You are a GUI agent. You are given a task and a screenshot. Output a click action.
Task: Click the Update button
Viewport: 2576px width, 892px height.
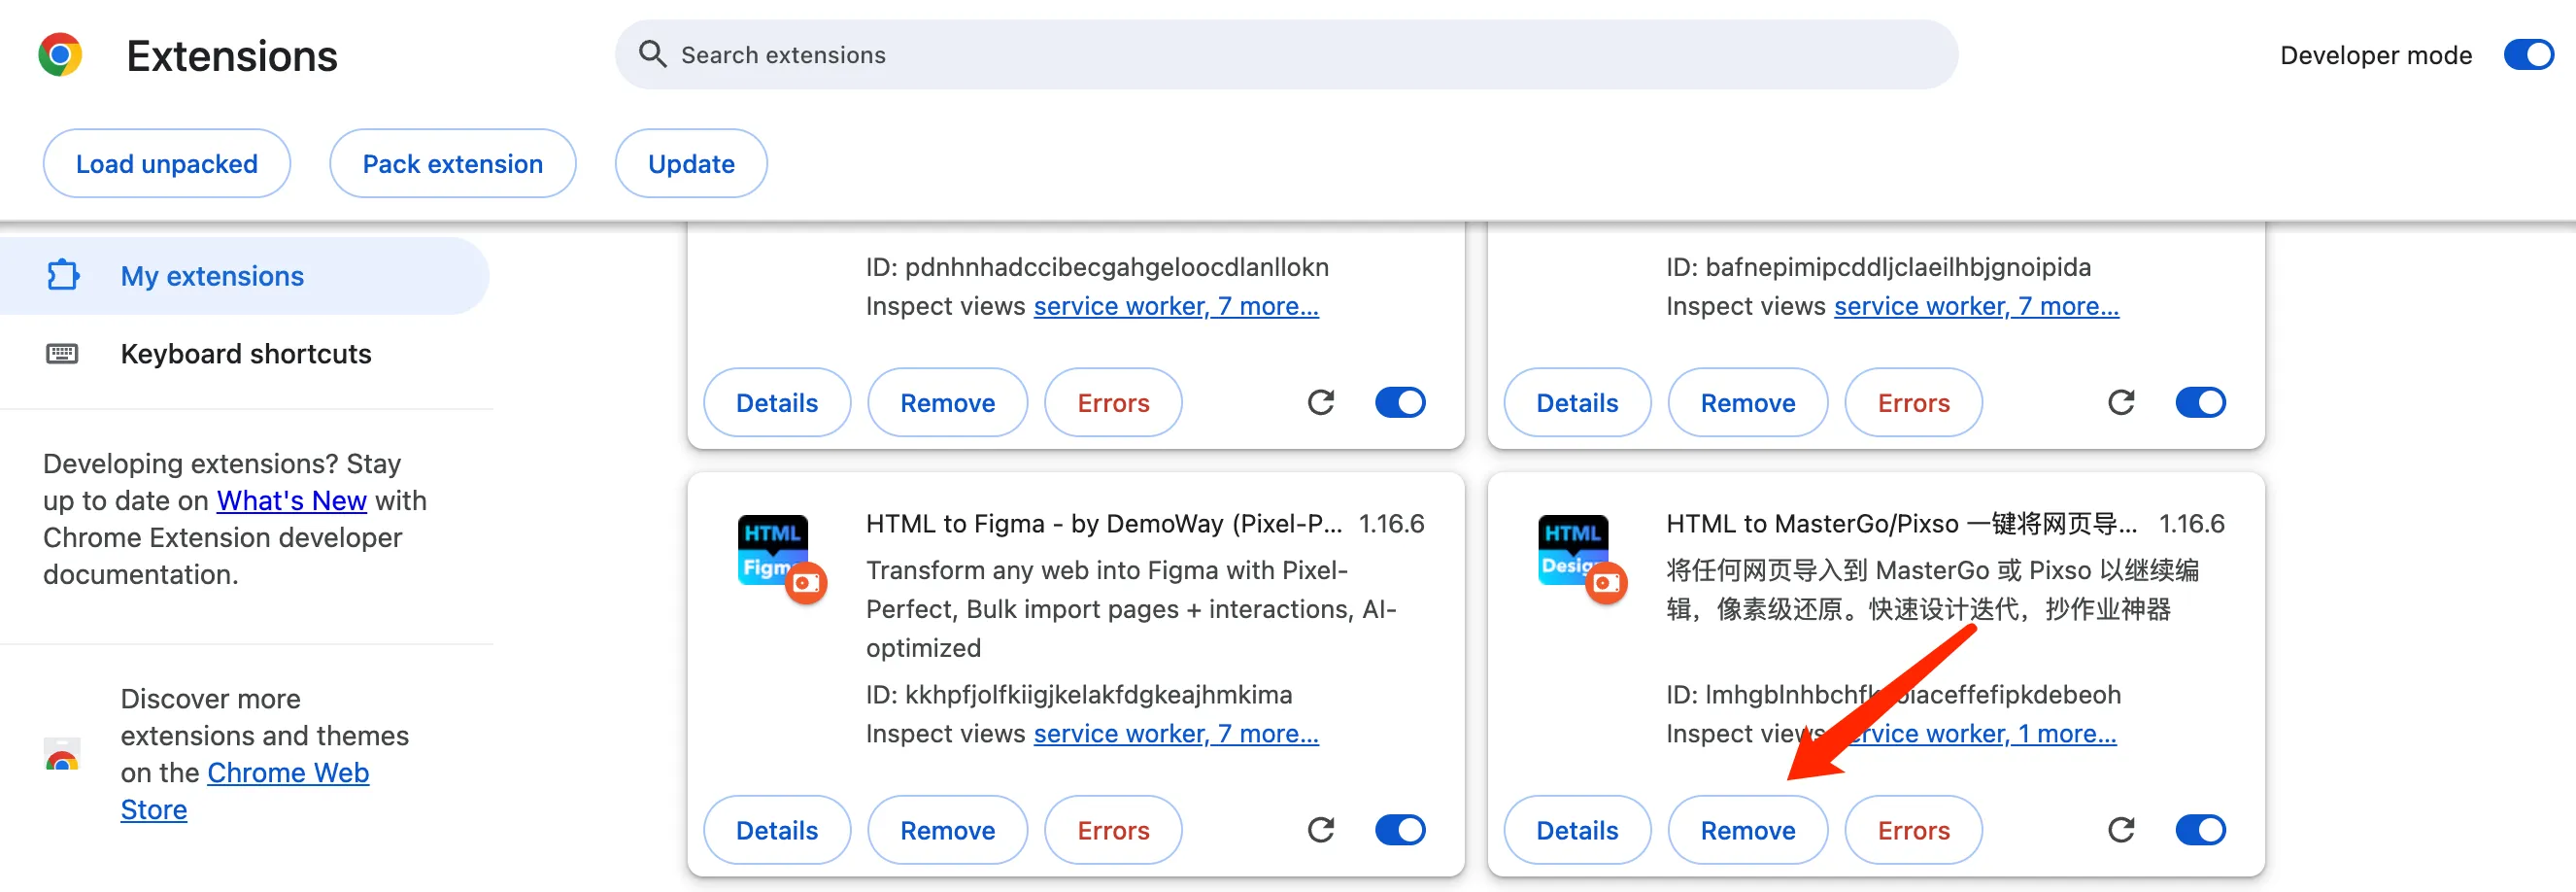(691, 163)
